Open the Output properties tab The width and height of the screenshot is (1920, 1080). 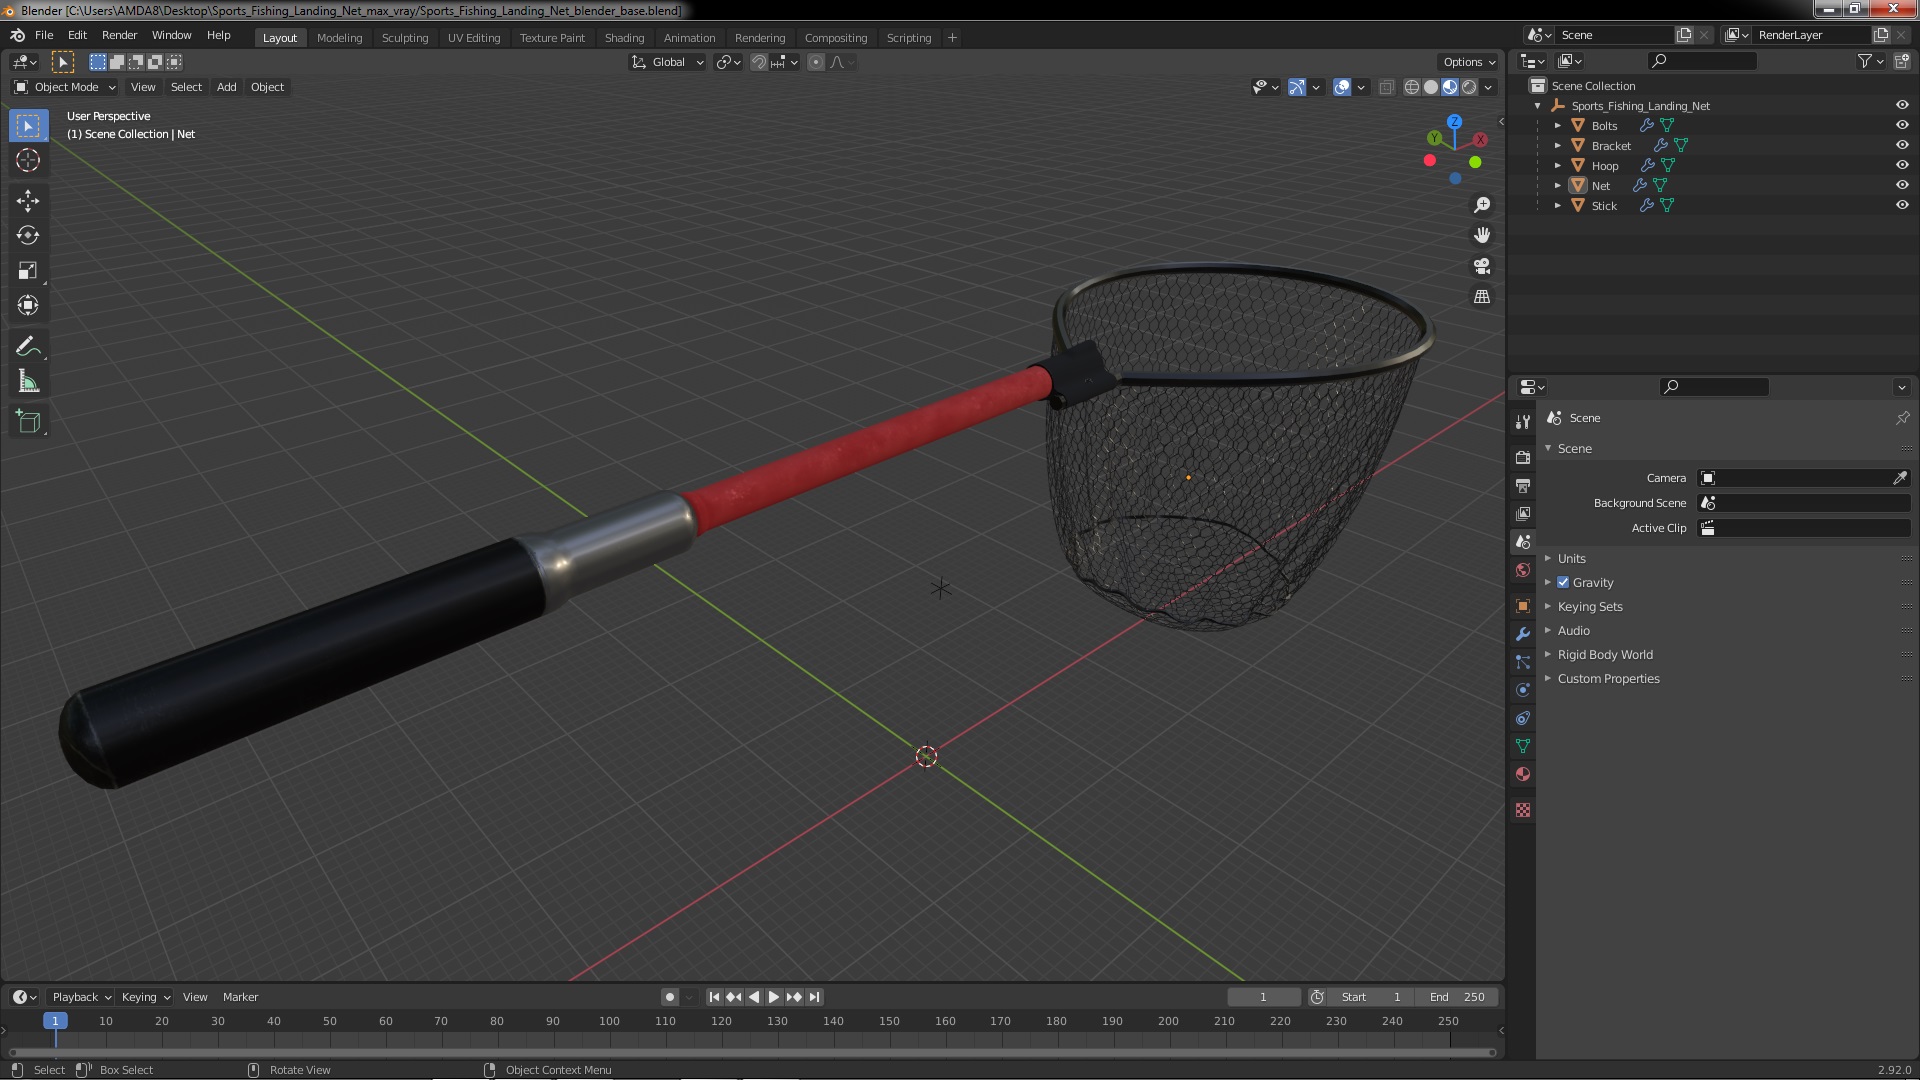pyautogui.click(x=1523, y=485)
